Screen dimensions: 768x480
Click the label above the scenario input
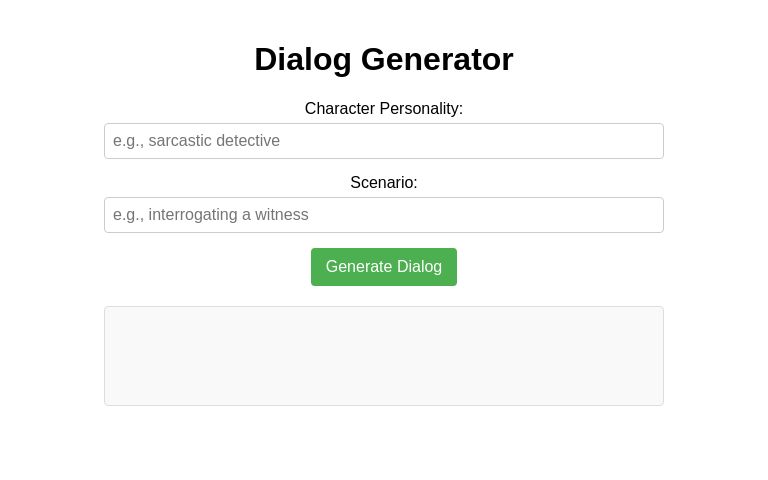(384, 182)
